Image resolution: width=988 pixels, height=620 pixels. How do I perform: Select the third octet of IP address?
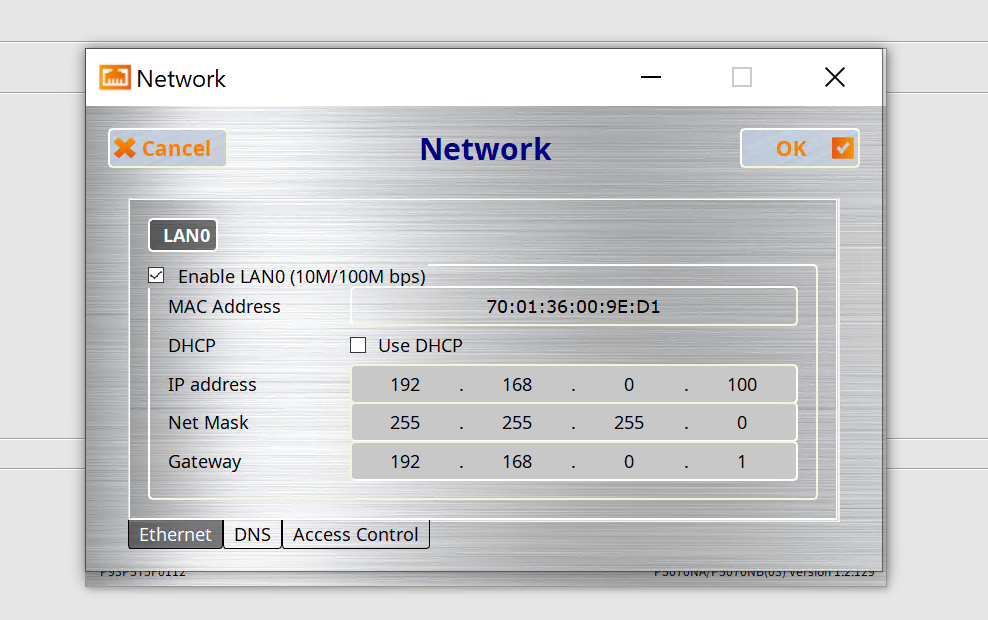(x=629, y=385)
